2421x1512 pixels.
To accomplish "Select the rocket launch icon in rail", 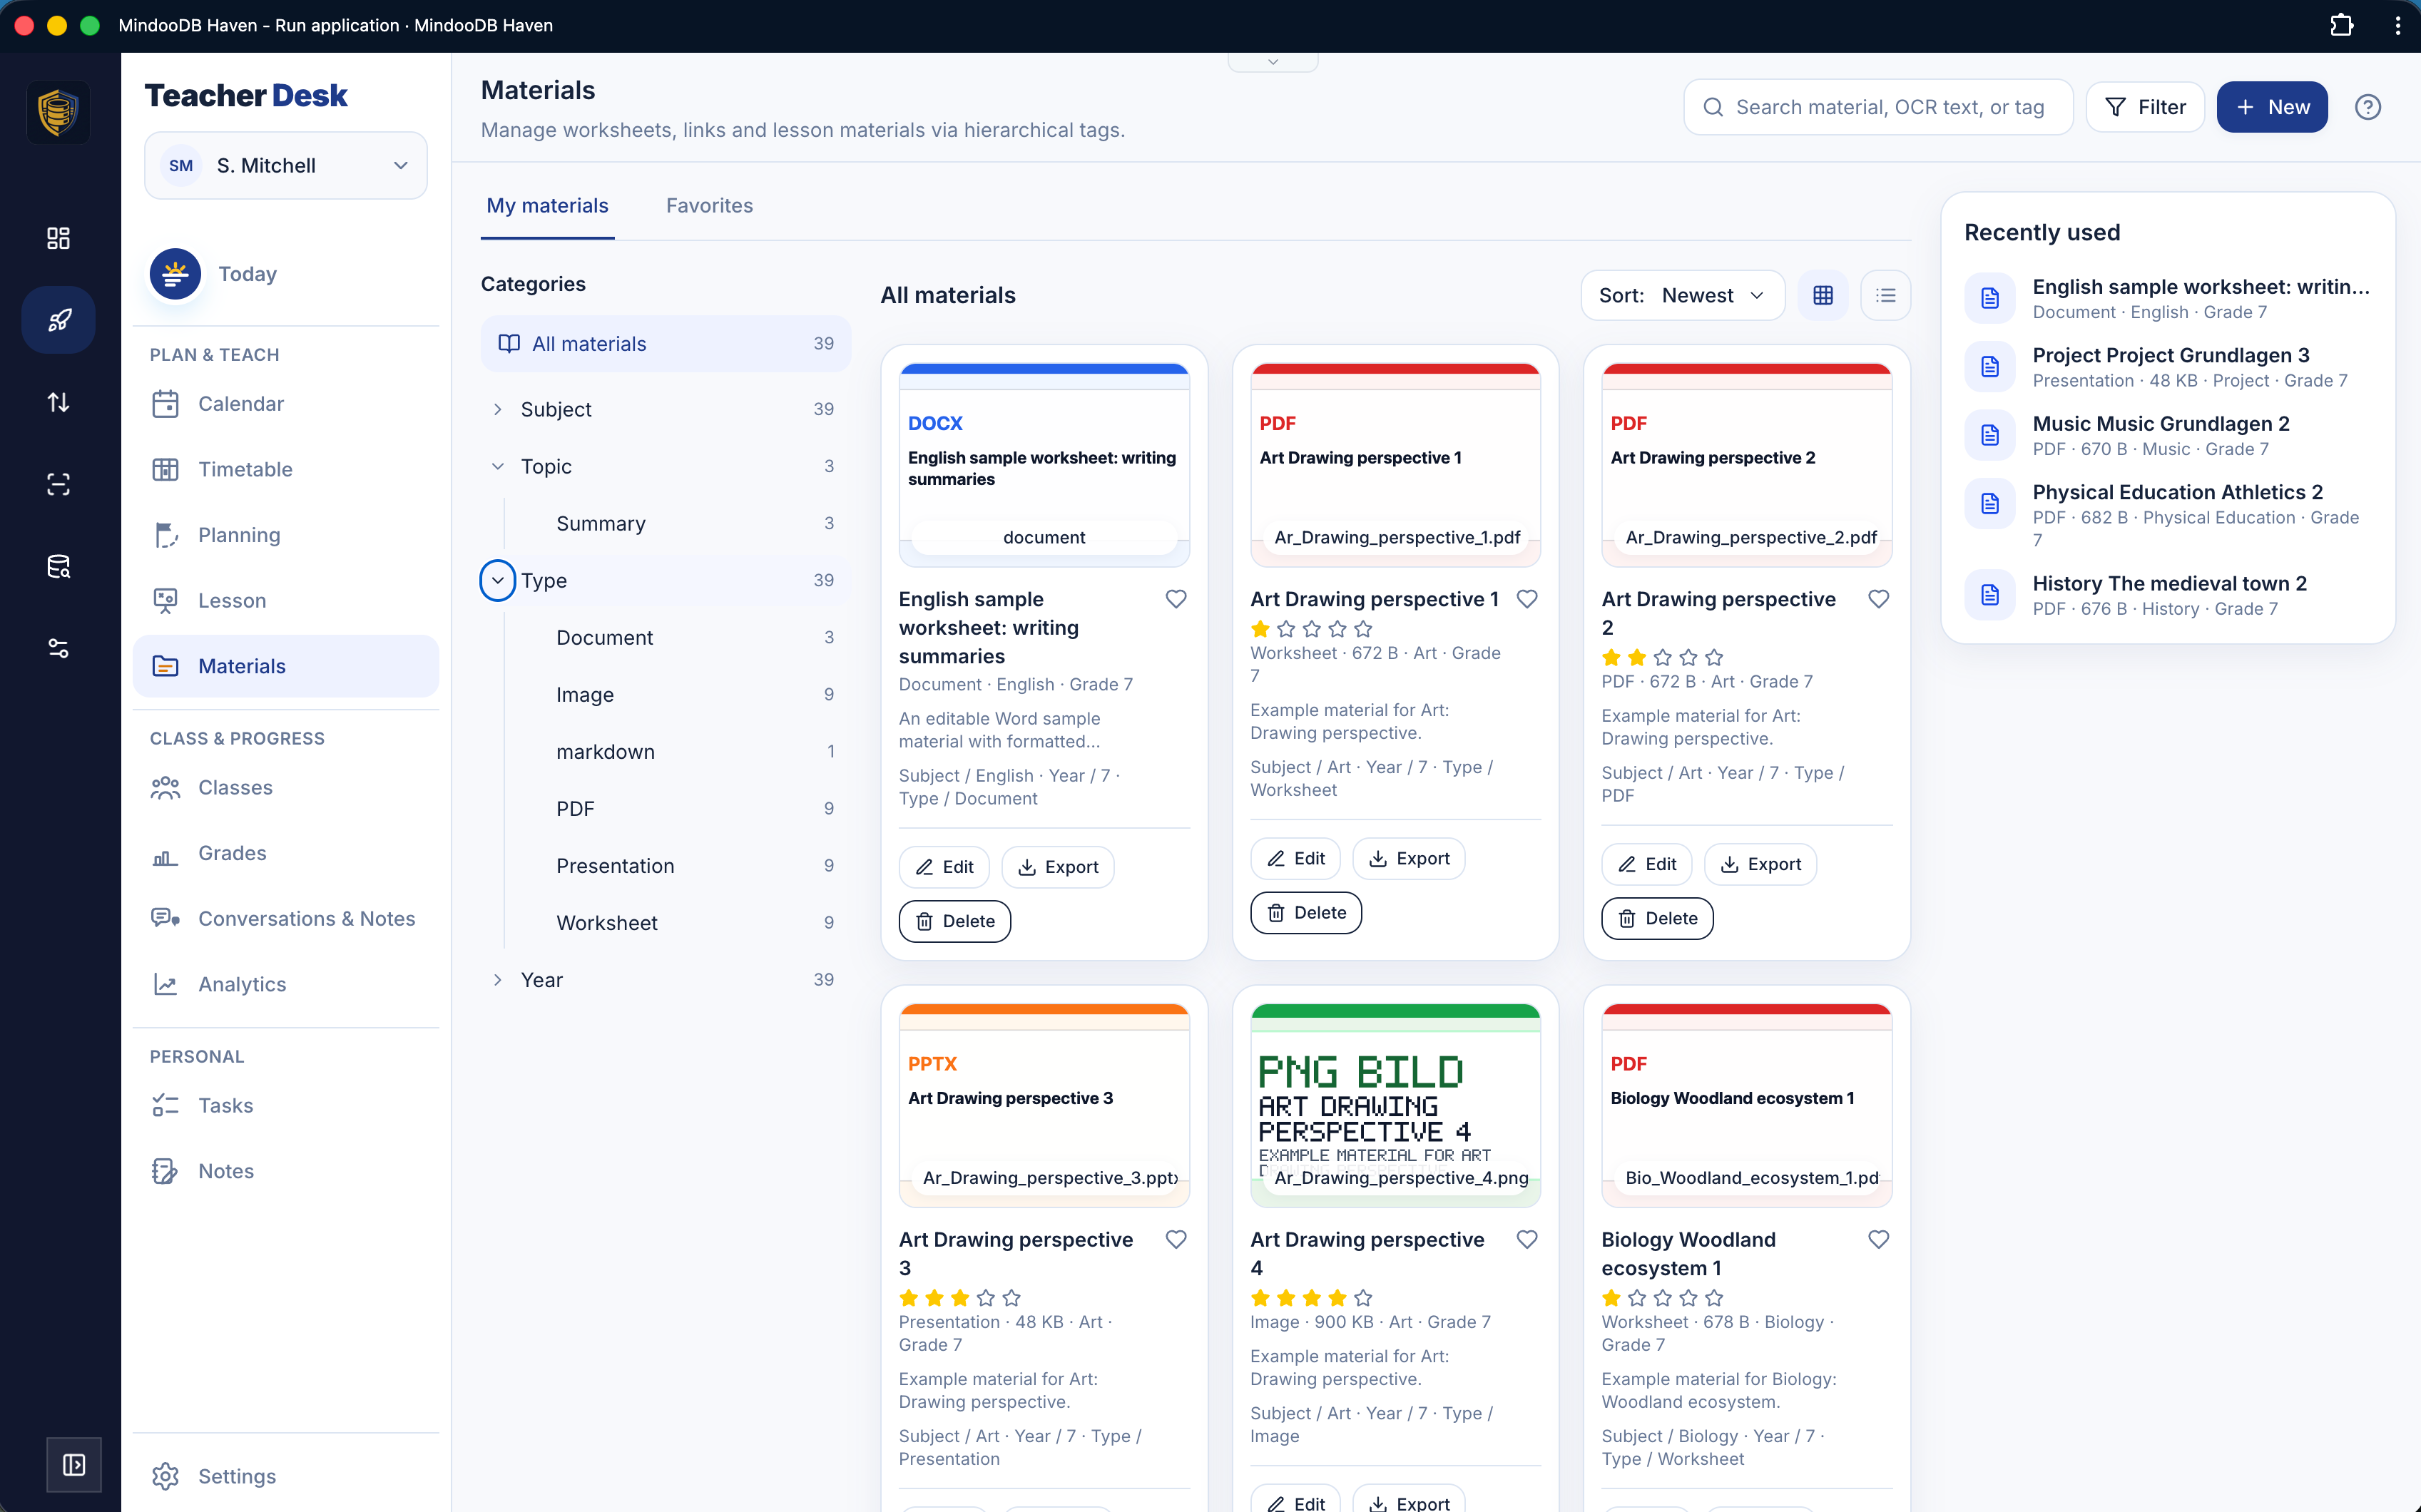I will point(58,320).
